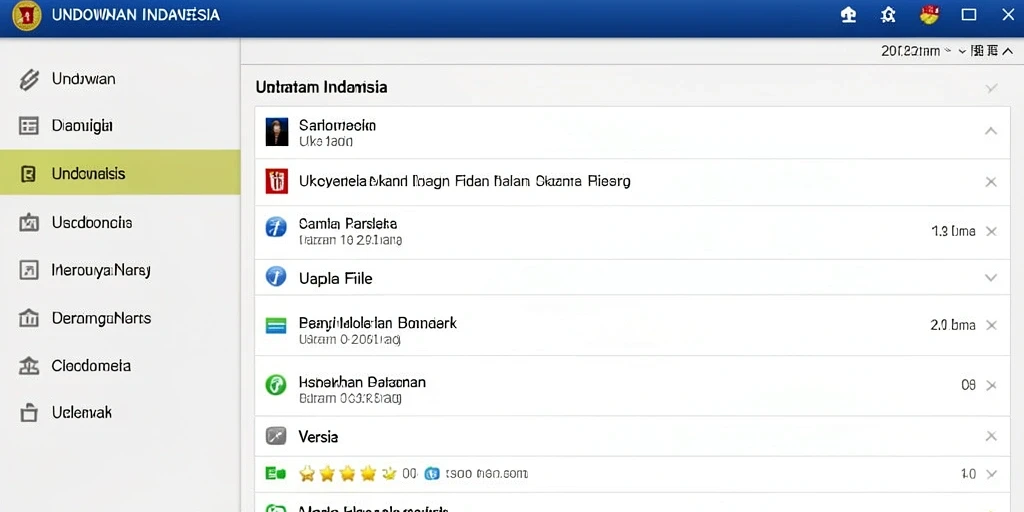The image size is (1024, 512).
Task: Click the Uapla Fiile entry title
Action: click(x=335, y=278)
